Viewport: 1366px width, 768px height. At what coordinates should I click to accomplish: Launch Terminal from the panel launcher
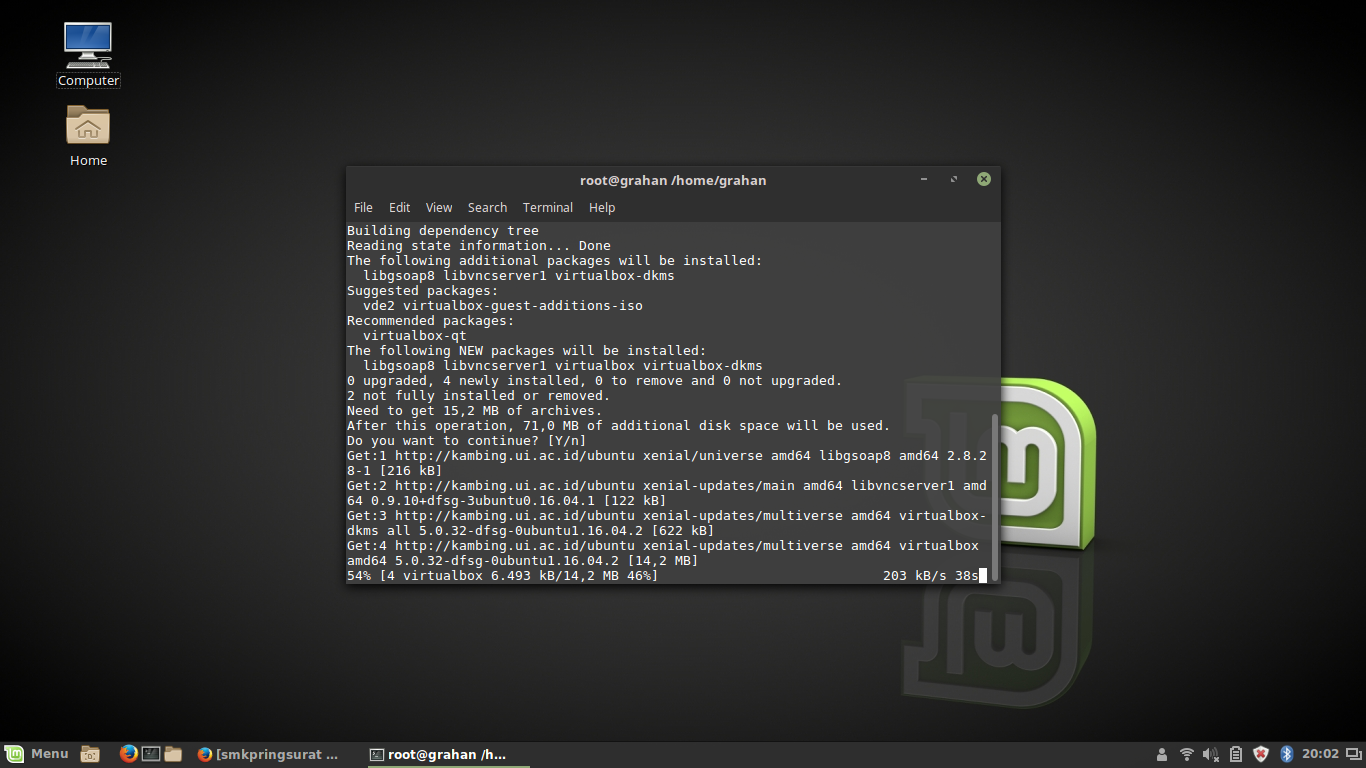[x=151, y=754]
